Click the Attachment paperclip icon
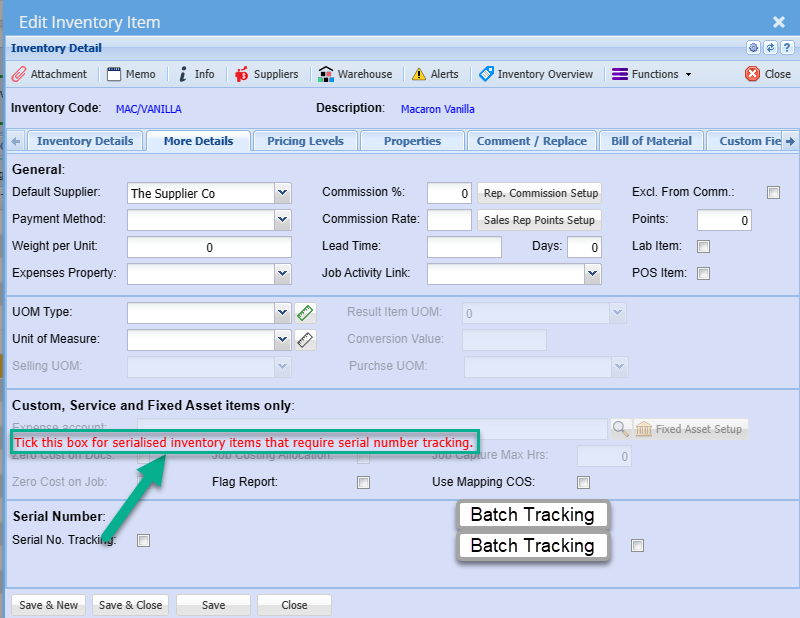Screen dimensions: 800x618 coord(19,74)
